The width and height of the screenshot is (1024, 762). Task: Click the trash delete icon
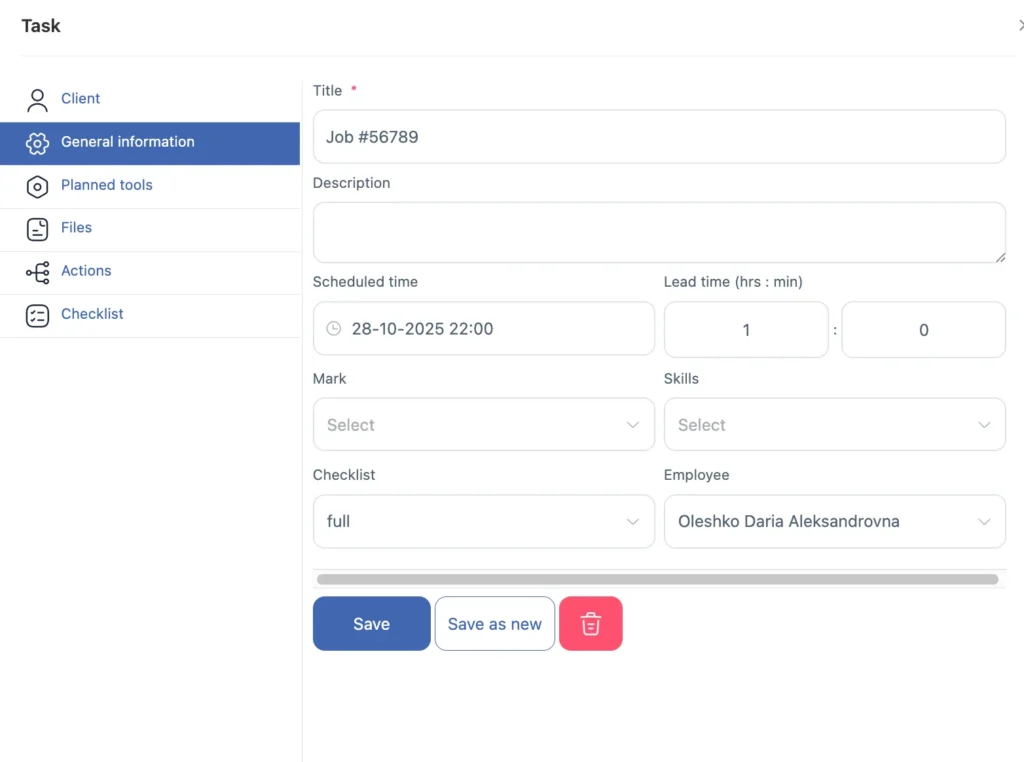[591, 623]
